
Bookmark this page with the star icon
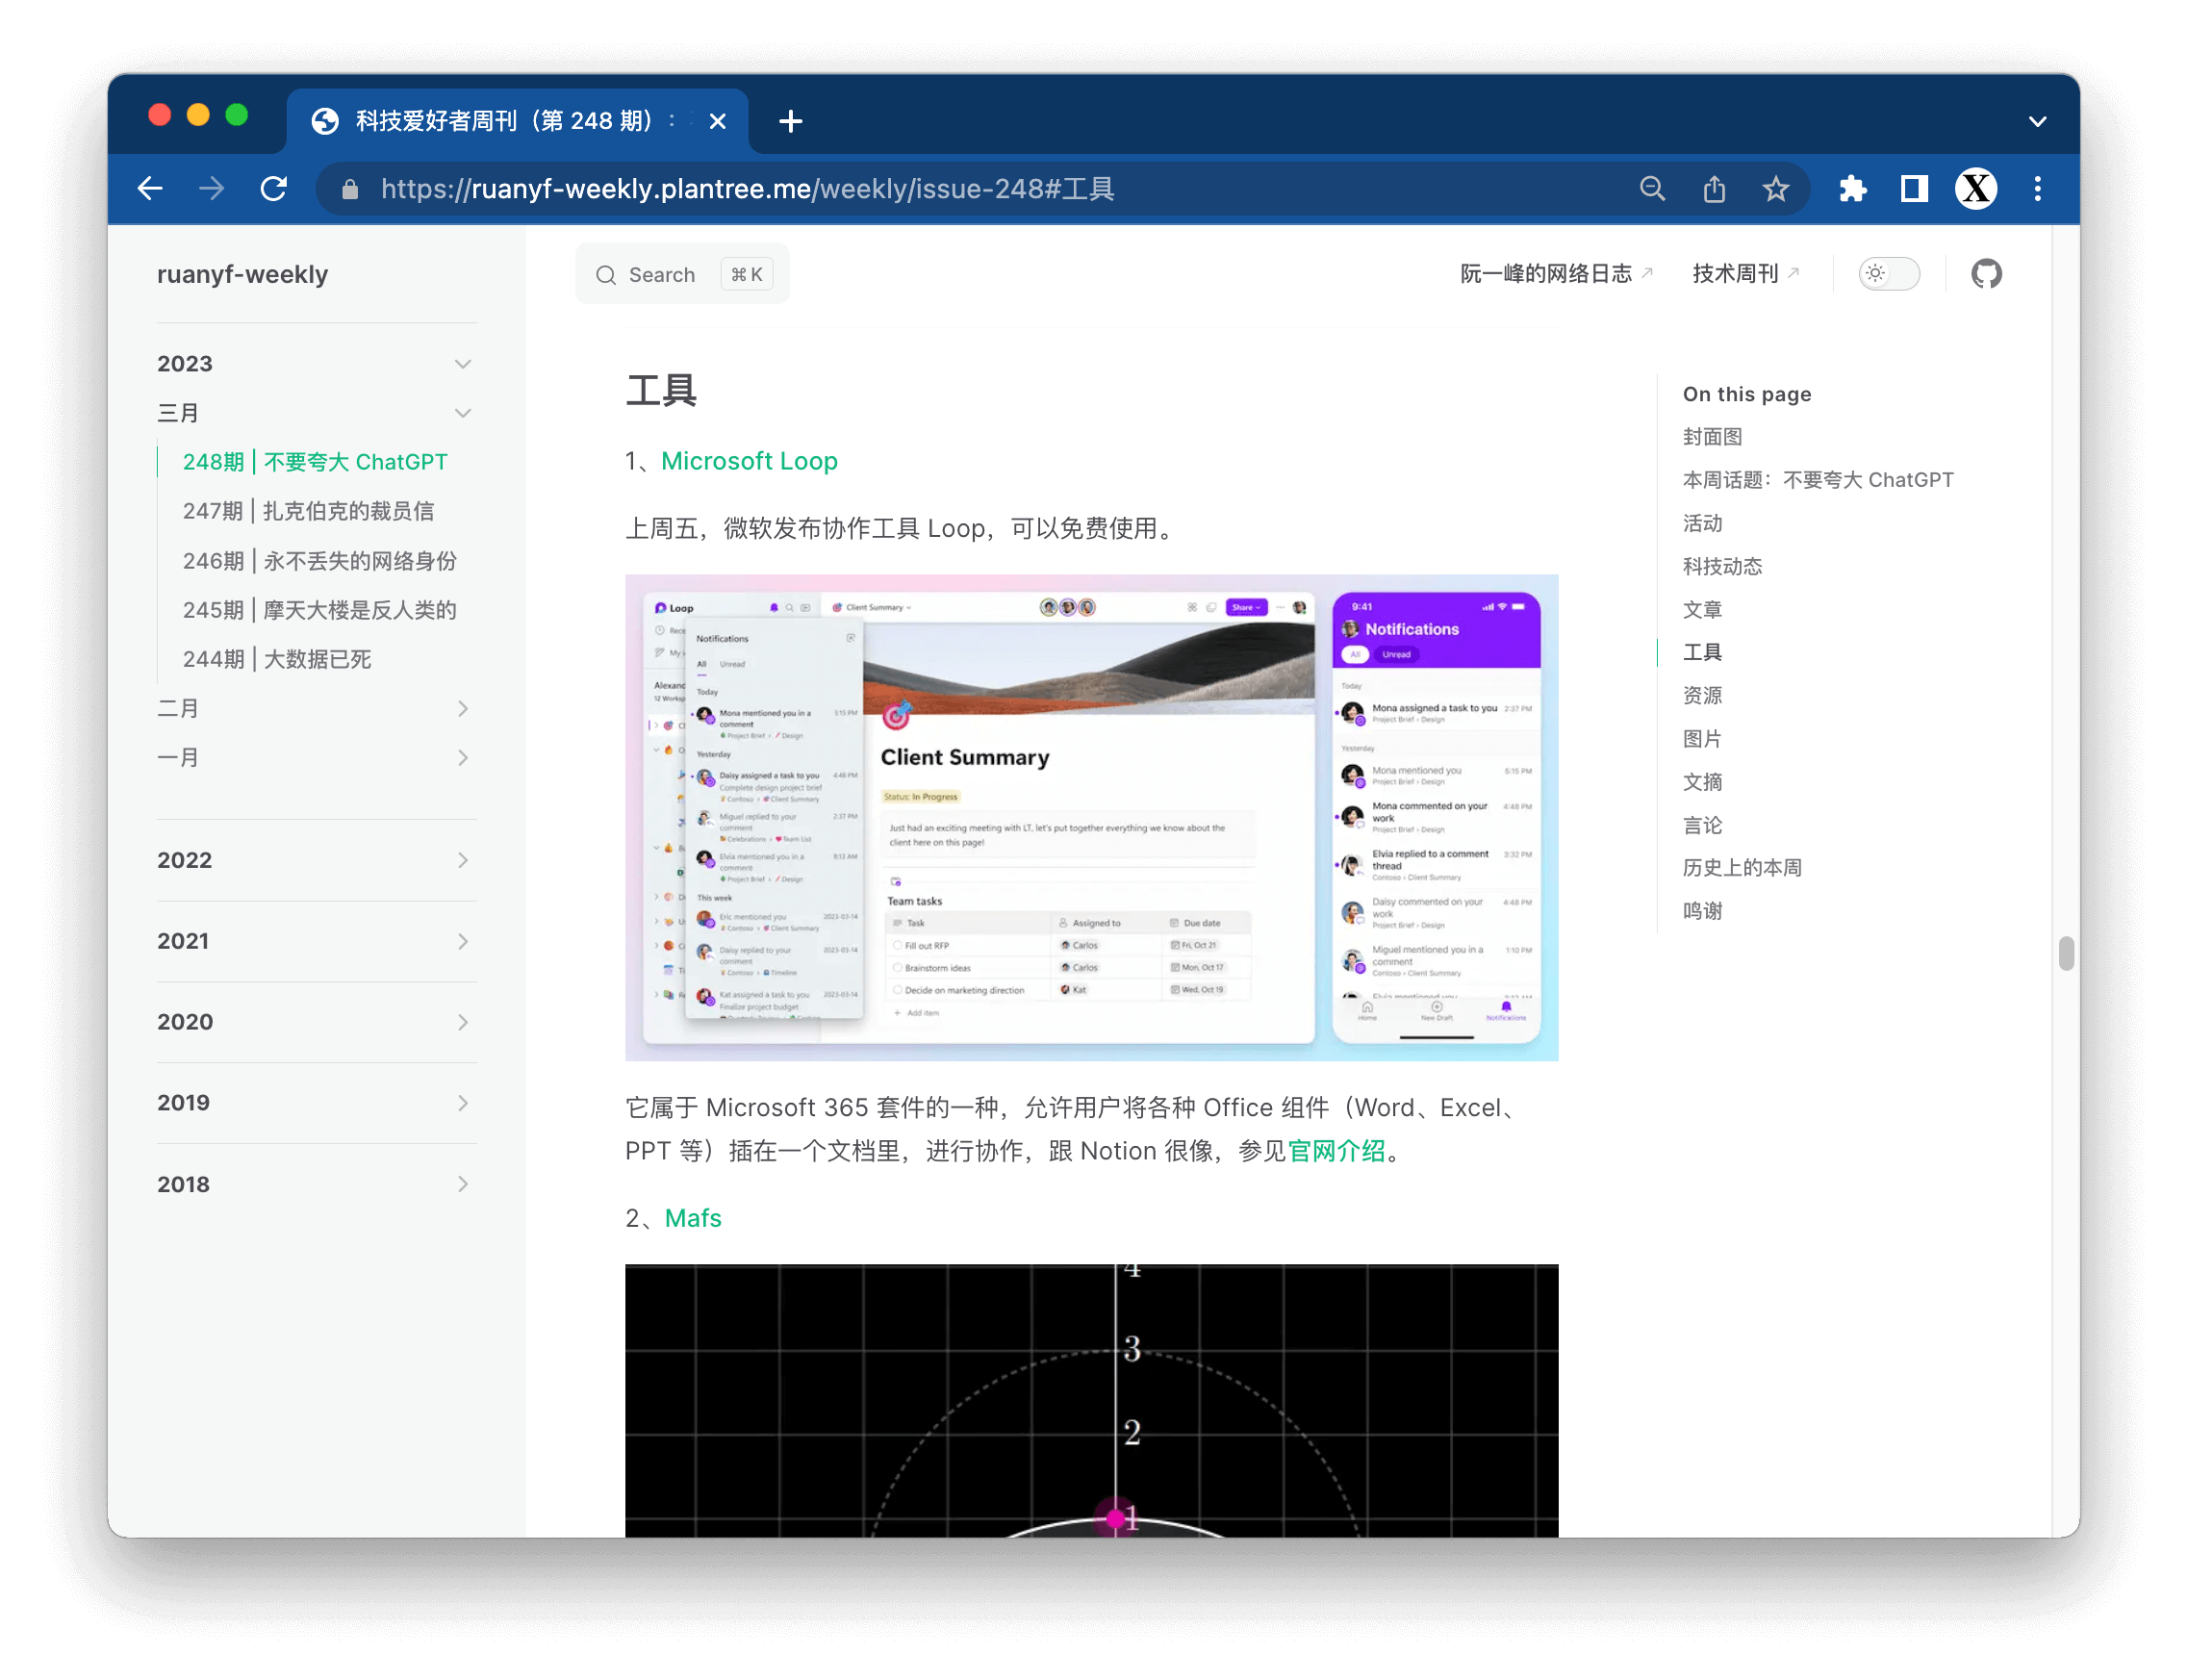(1775, 188)
